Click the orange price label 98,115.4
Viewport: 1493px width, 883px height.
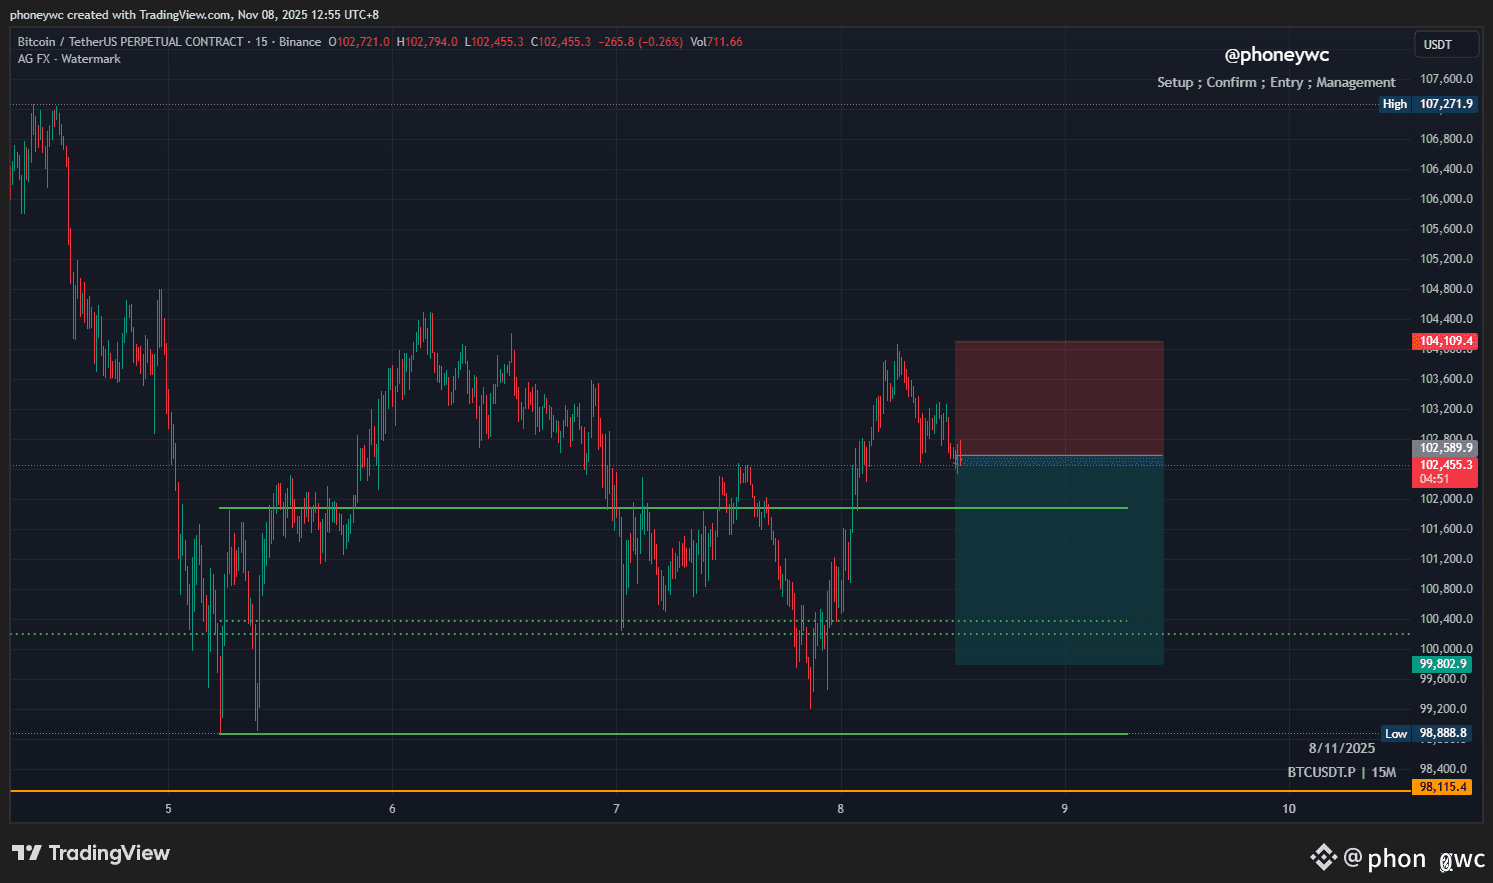[x=1443, y=787]
